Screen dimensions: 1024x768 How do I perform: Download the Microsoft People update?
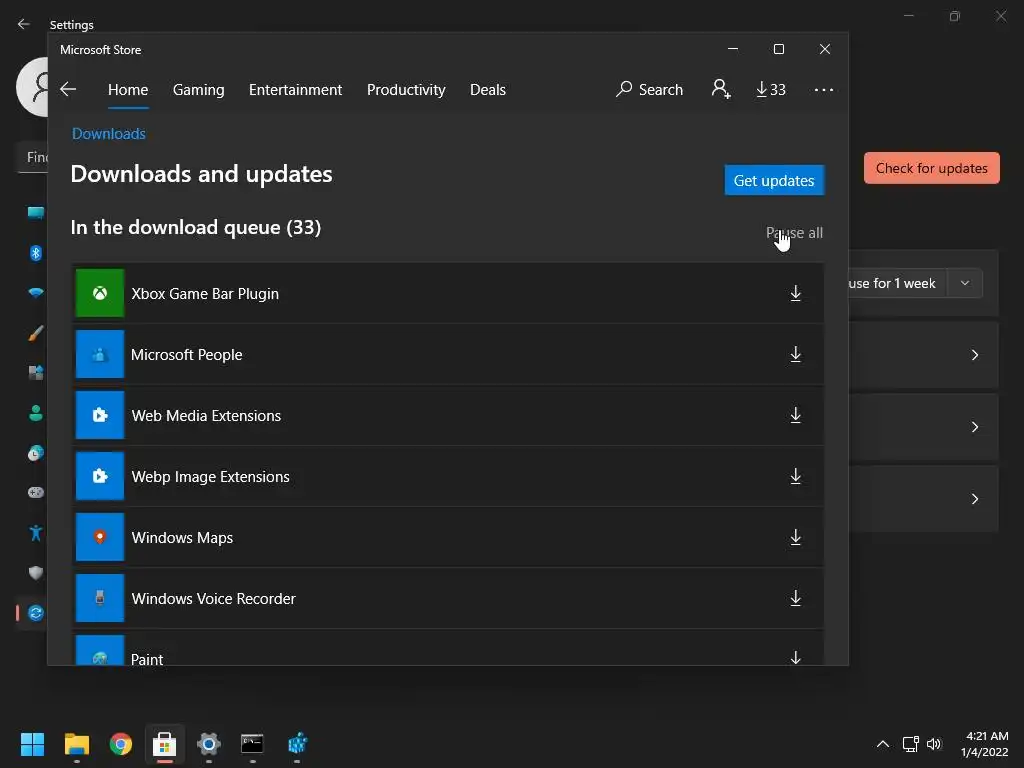[x=795, y=355]
